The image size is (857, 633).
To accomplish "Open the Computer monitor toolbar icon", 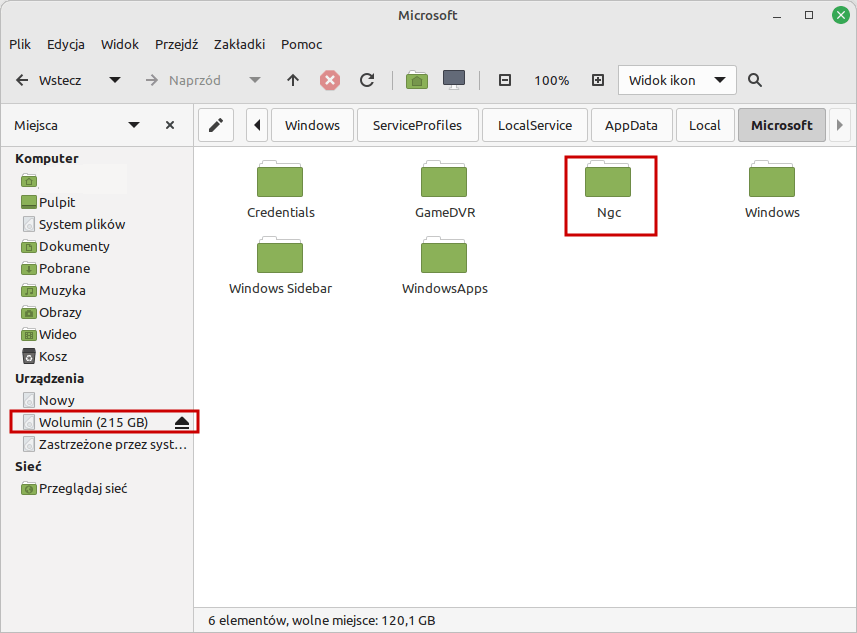I will click(454, 80).
